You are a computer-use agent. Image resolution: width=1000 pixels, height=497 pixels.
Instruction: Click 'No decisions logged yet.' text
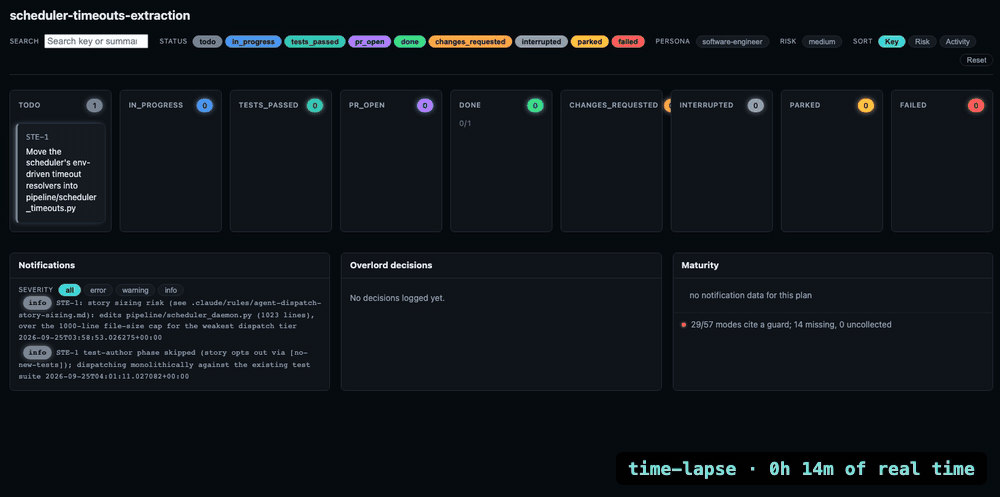397,298
